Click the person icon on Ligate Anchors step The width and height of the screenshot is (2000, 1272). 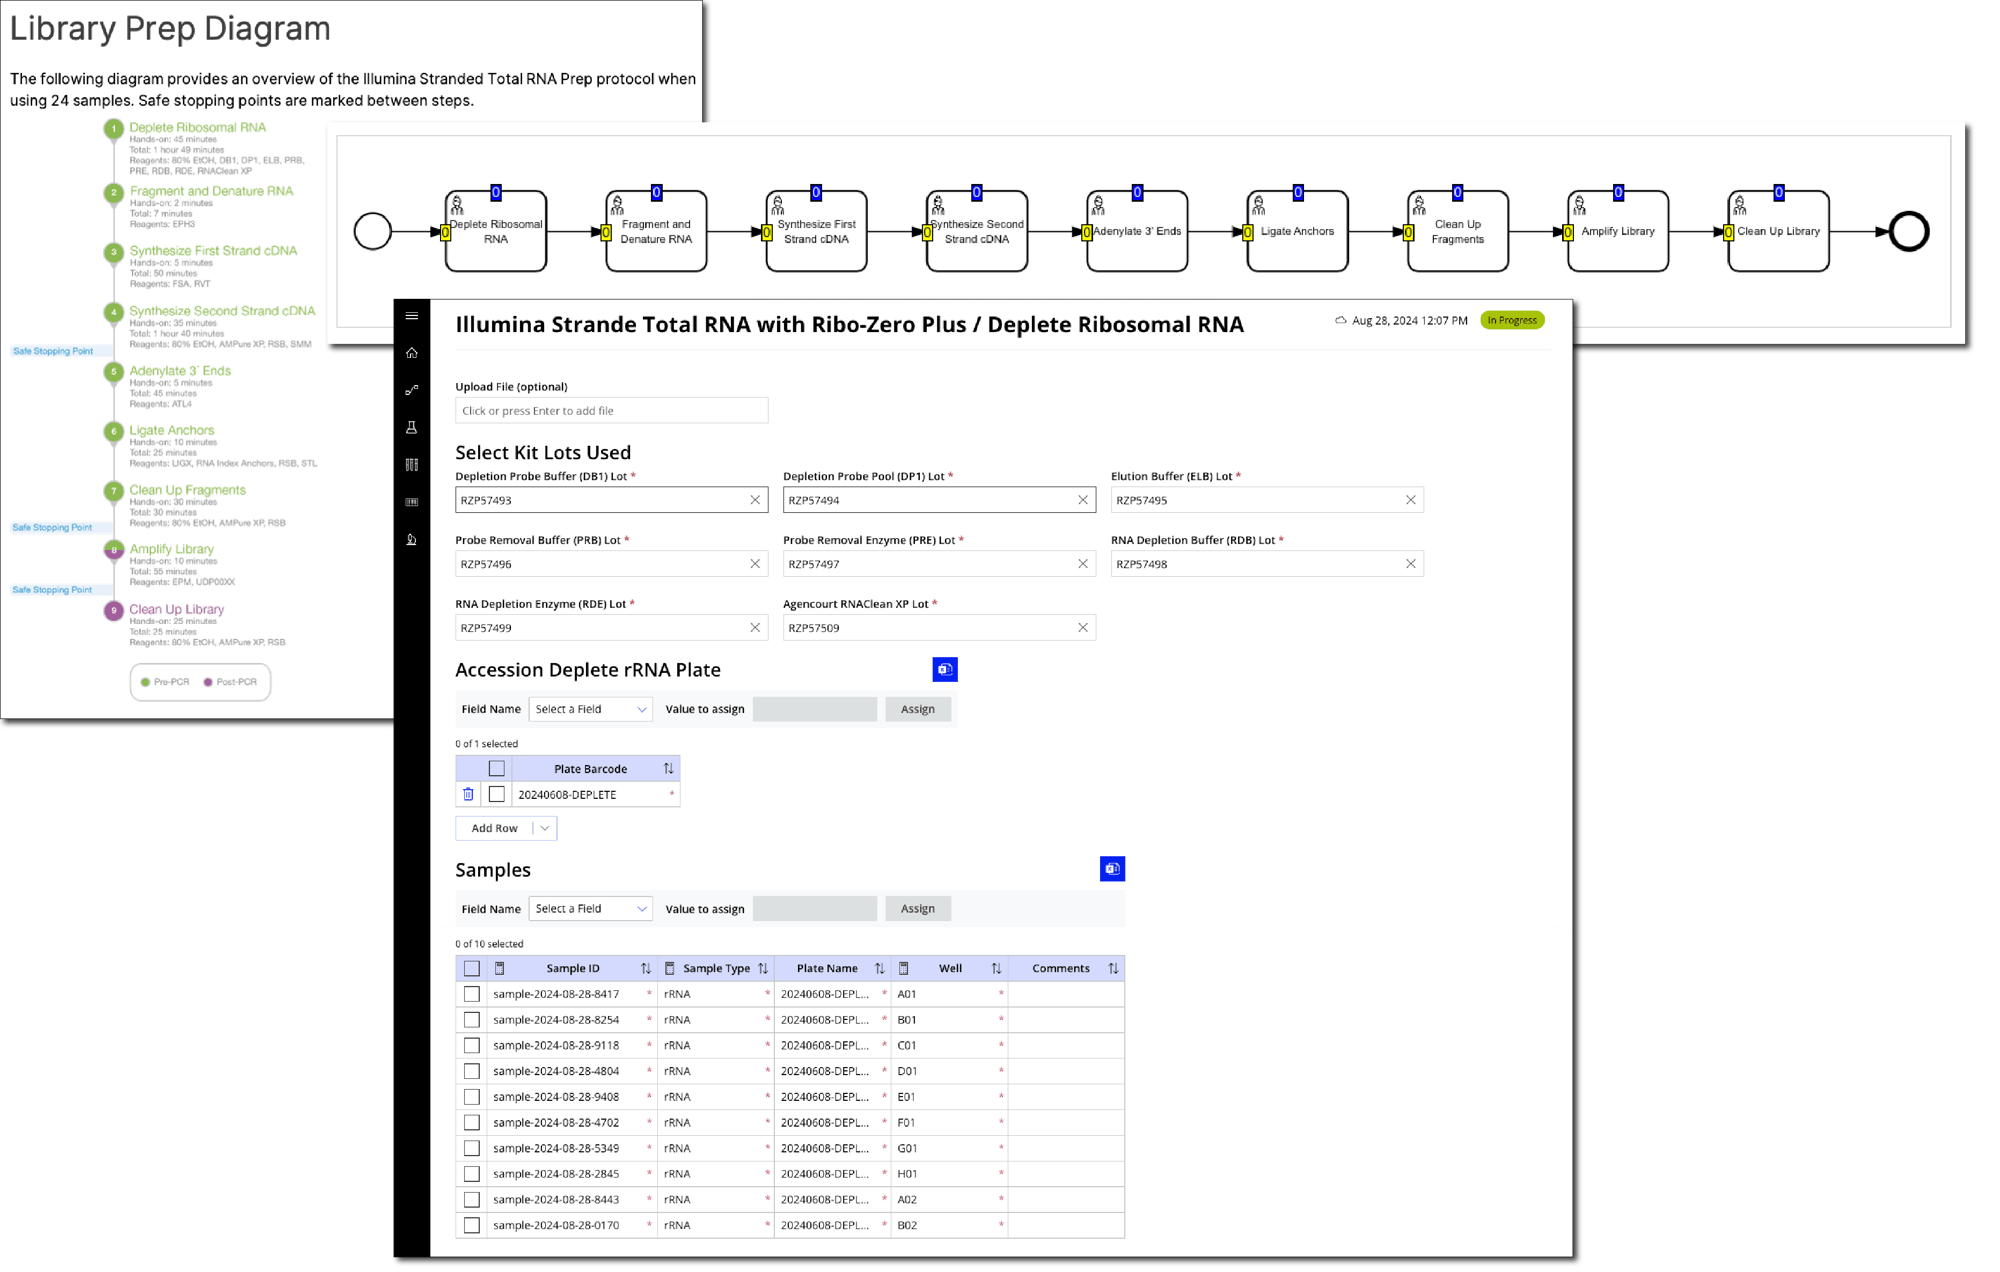coord(1259,206)
